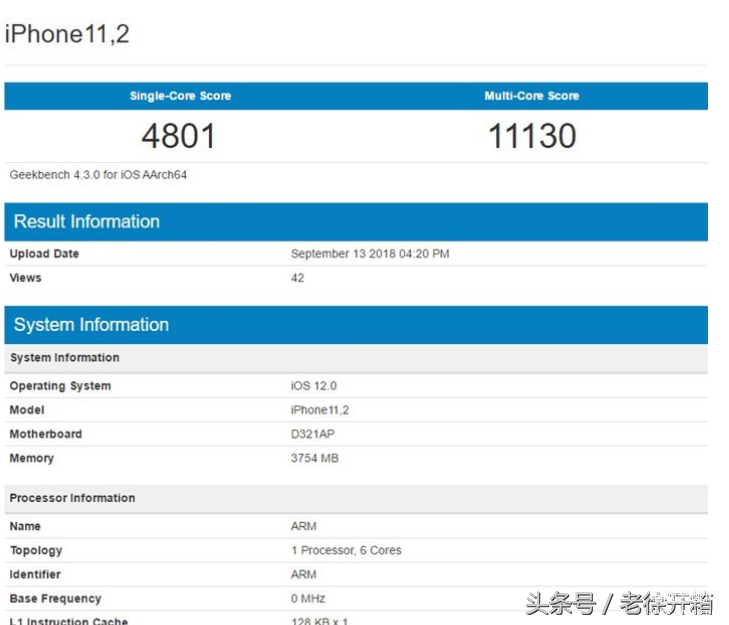Viewport: 729px width, 625px height.
Task: Select the gray System Information subheader row
Action: pyautogui.click(x=356, y=358)
